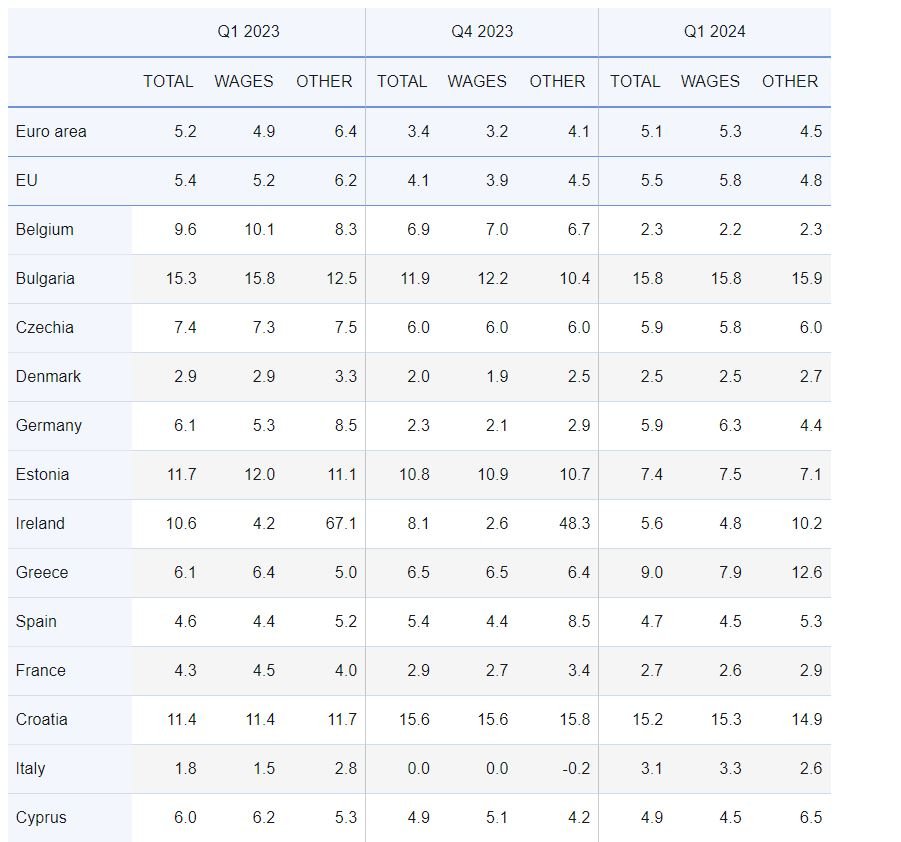Viewport: 901px width, 842px height.
Task: Select the Croatia row label
Action: tap(42, 719)
